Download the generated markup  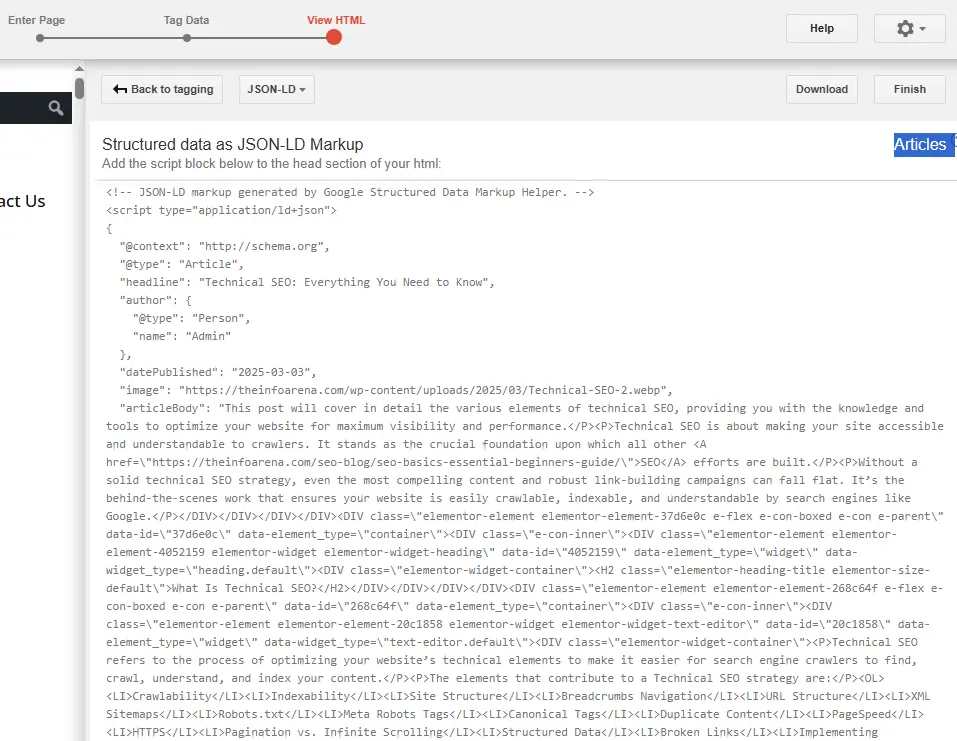click(822, 90)
